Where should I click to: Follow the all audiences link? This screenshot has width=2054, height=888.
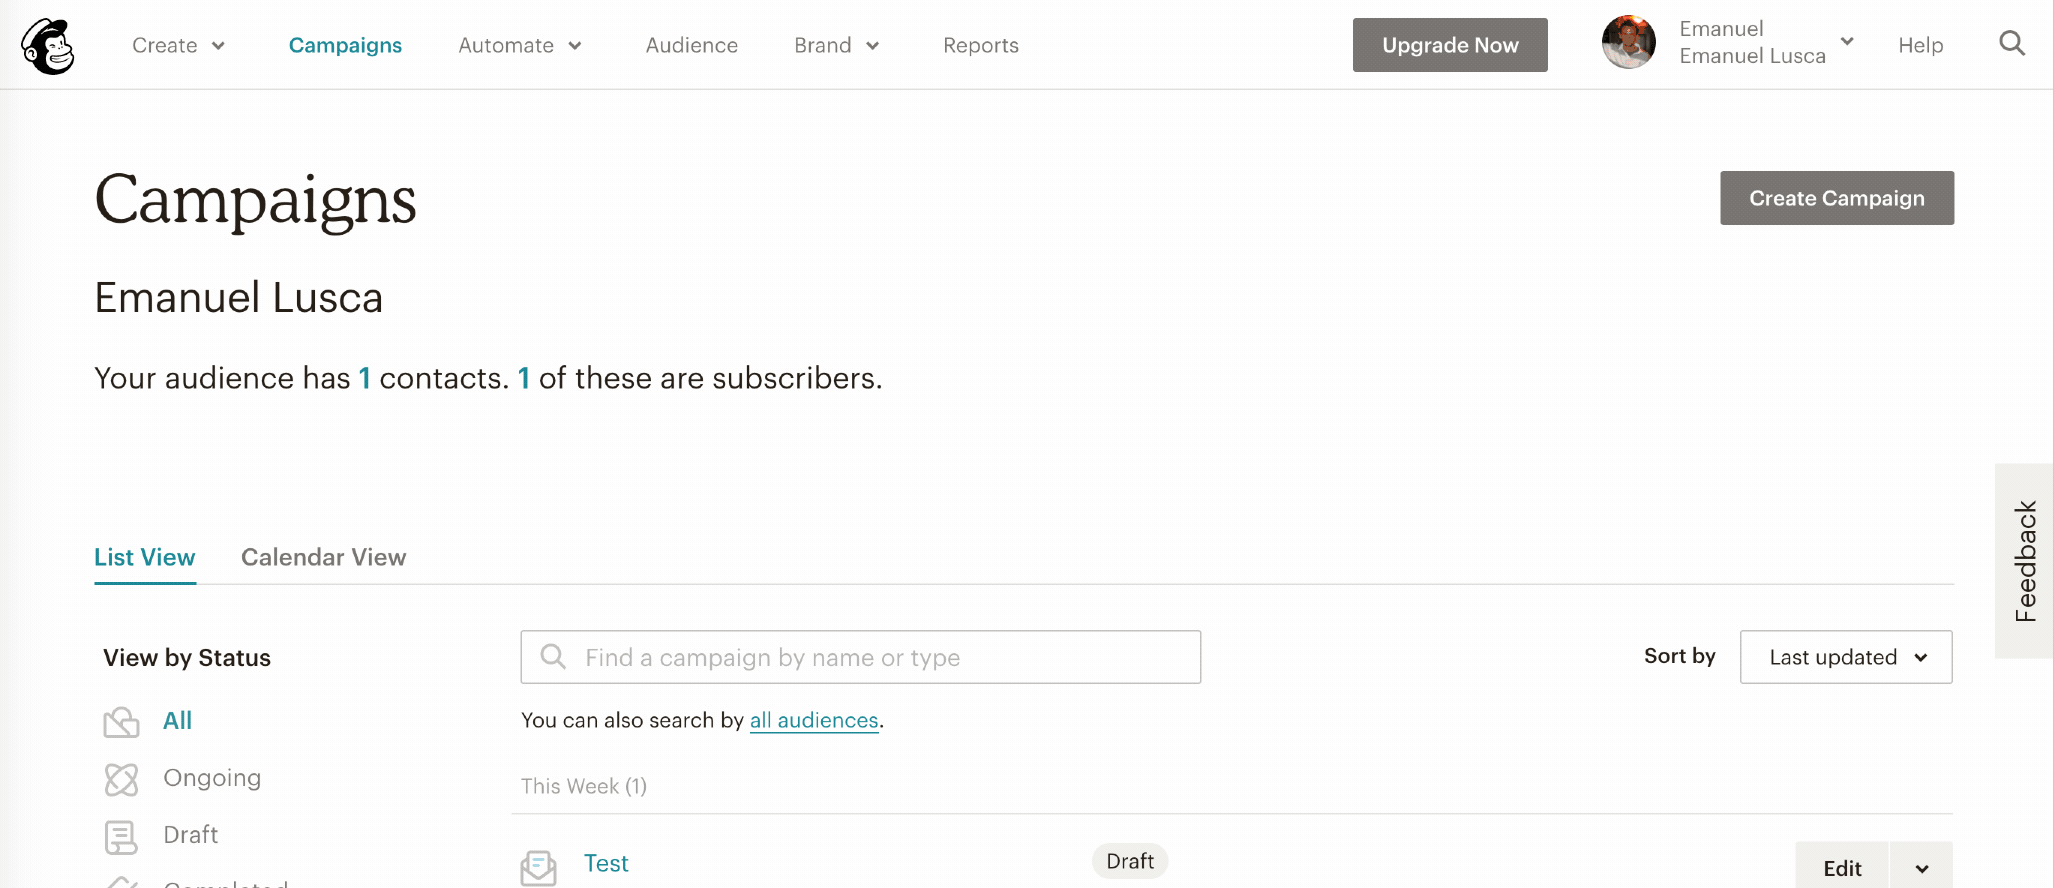pos(814,720)
